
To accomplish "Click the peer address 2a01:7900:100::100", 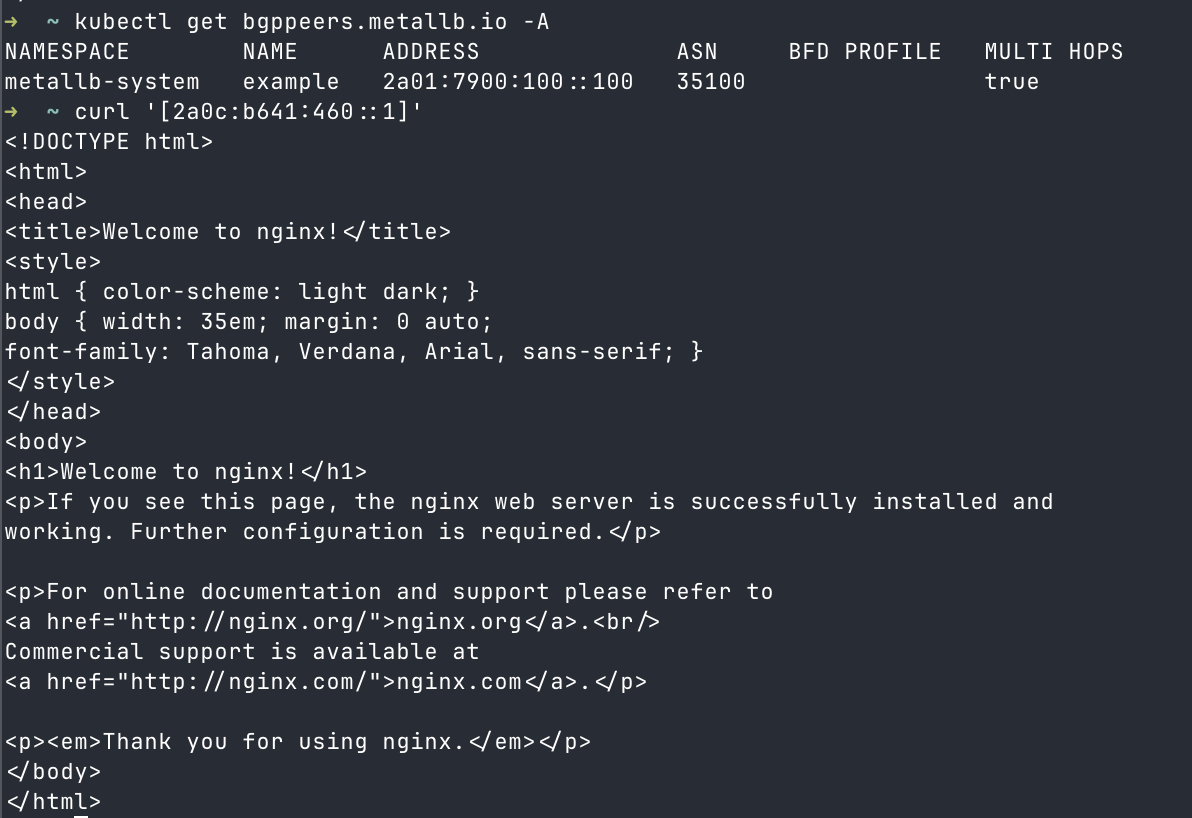I will (x=508, y=82).
